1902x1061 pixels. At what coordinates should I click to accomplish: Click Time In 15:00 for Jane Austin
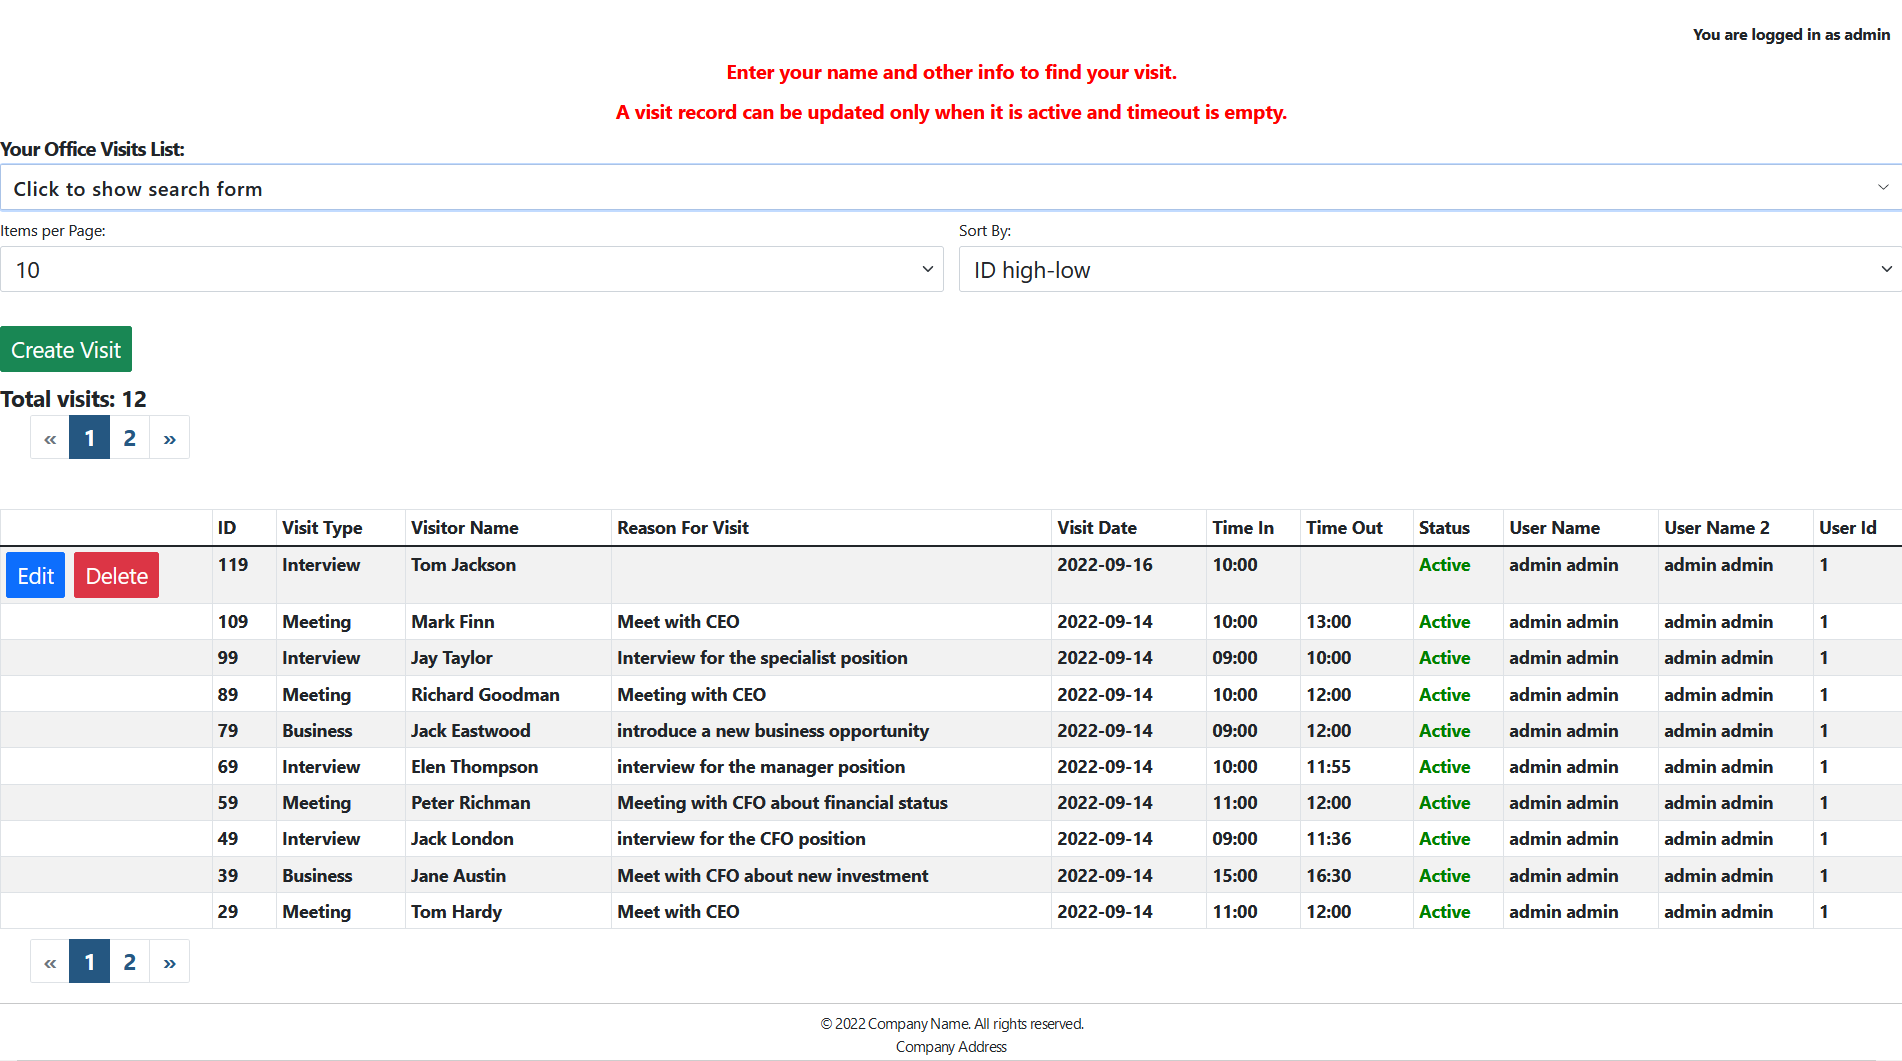[x=1235, y=876]
